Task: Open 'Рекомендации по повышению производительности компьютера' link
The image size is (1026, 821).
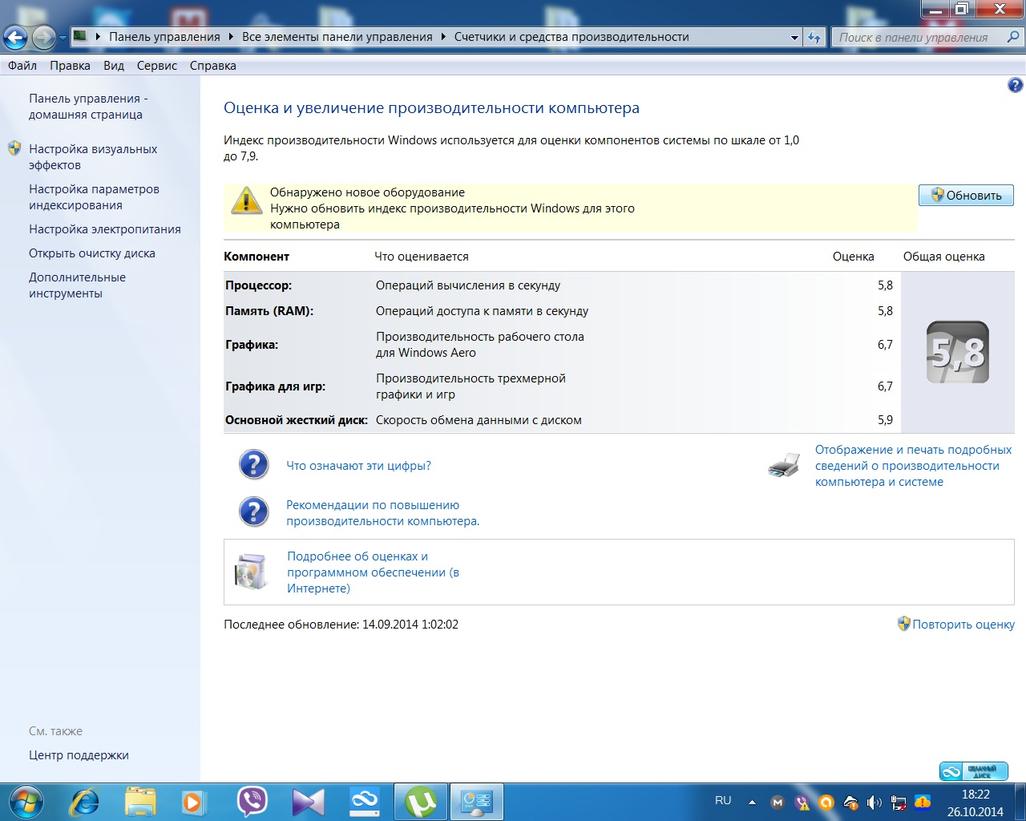Action: 383,513
